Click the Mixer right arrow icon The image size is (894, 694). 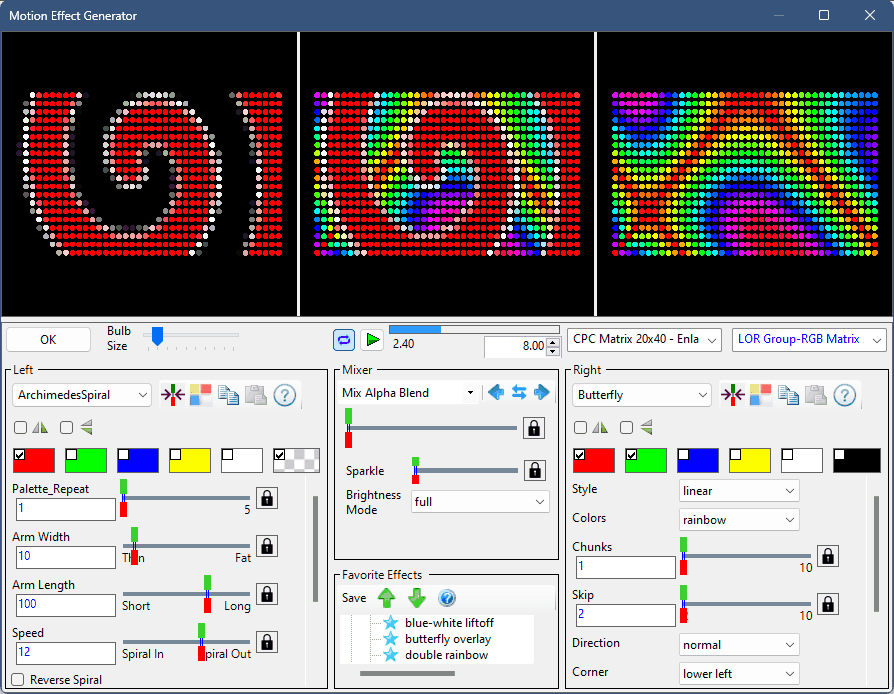coord(542,392)
